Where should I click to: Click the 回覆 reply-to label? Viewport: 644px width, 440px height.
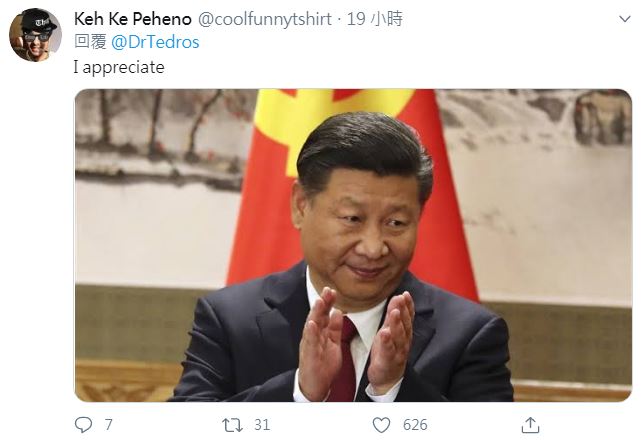click(x=90, y=42)
